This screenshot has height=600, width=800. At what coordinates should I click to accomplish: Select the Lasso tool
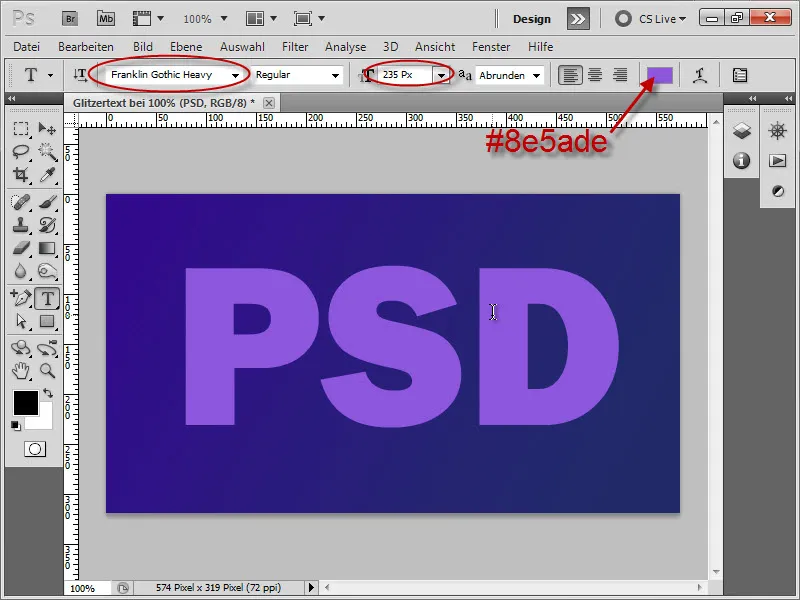click(21, 152)
